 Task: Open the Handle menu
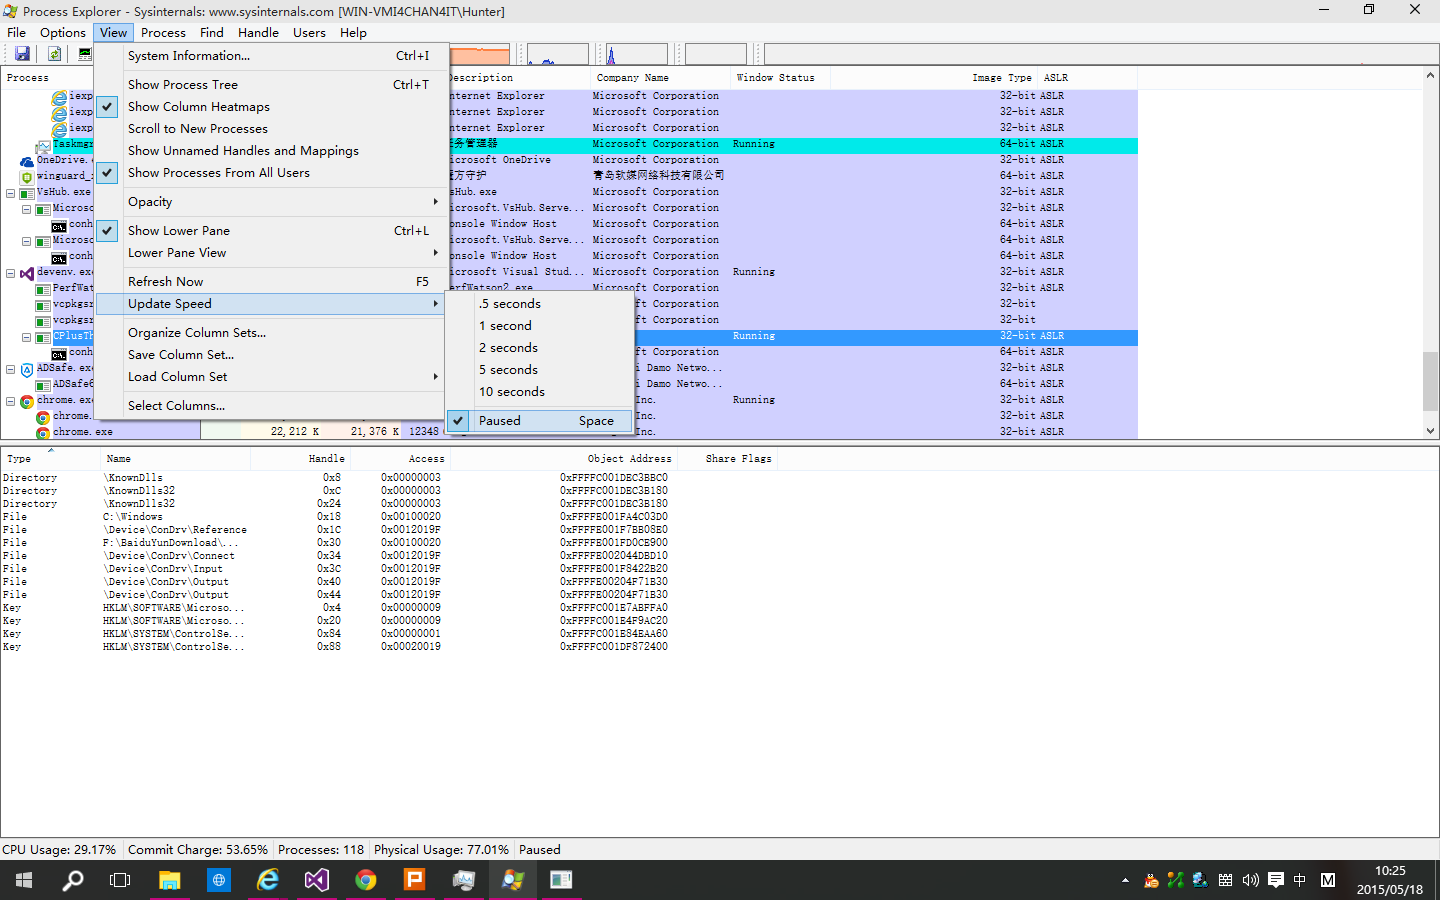[x=258, y=32]
